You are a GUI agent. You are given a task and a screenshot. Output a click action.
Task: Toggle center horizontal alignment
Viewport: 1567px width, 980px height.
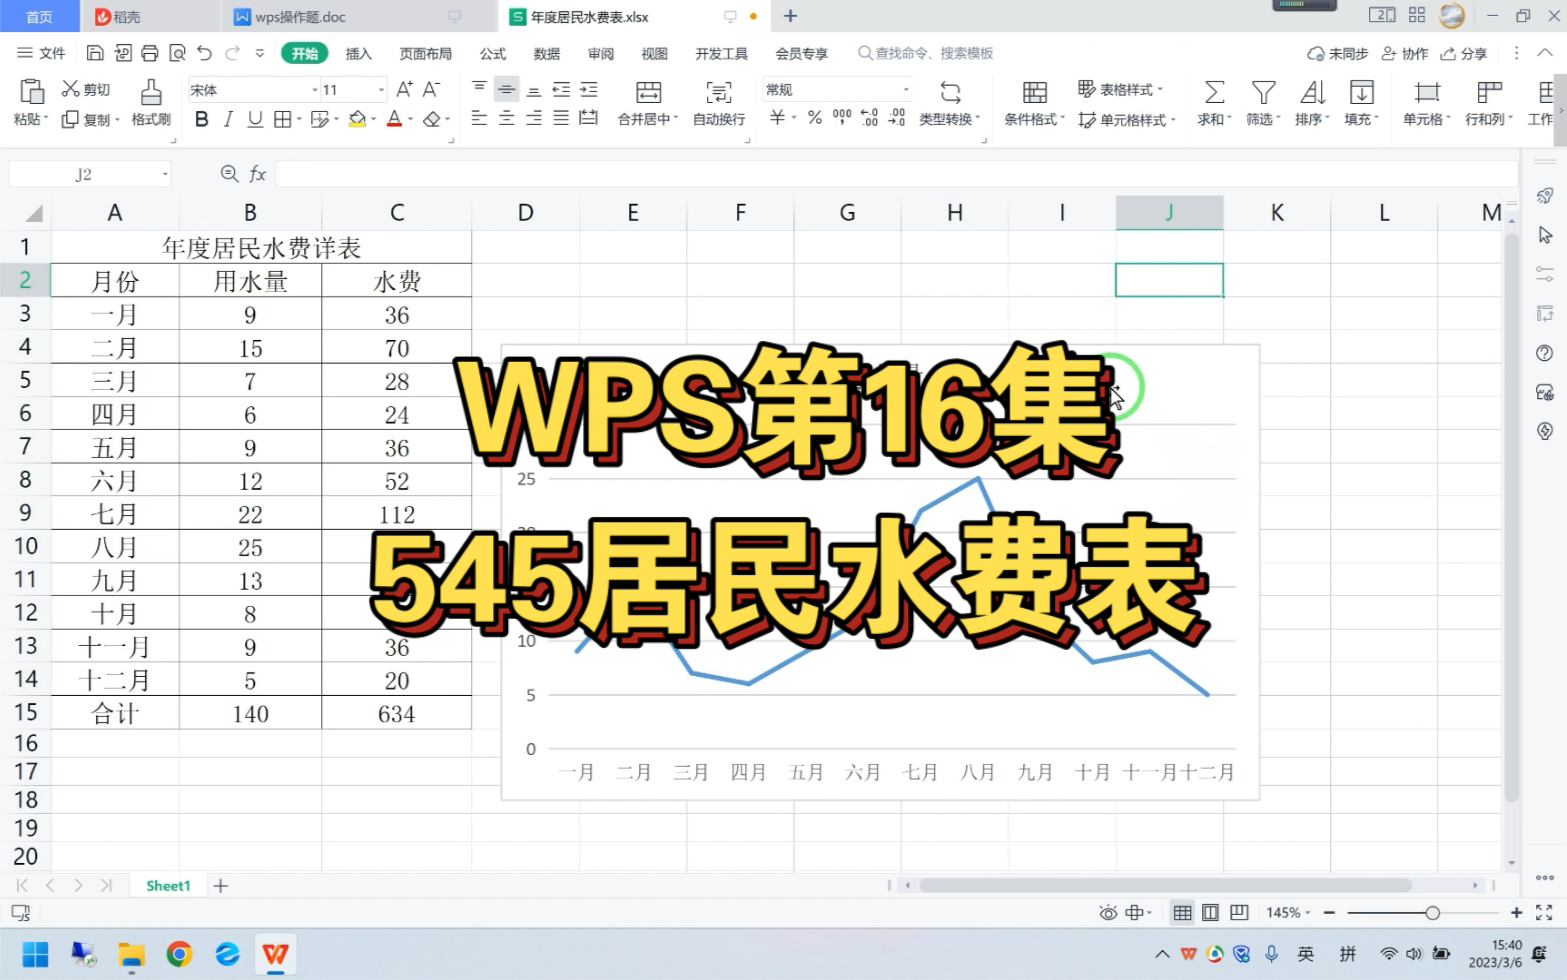(x=507, y=119)
